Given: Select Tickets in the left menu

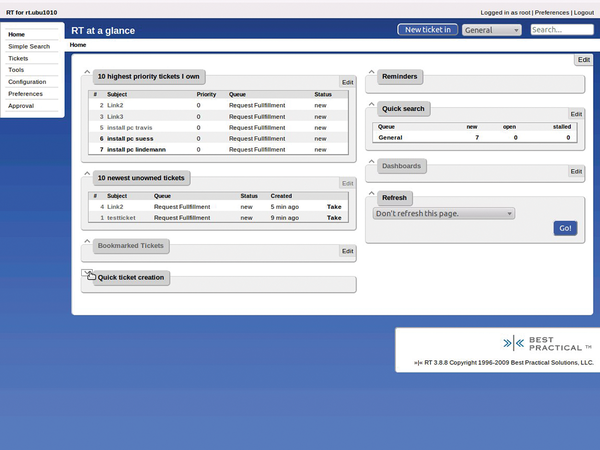Looking at the screenshot, I should (x=18, y=58).
